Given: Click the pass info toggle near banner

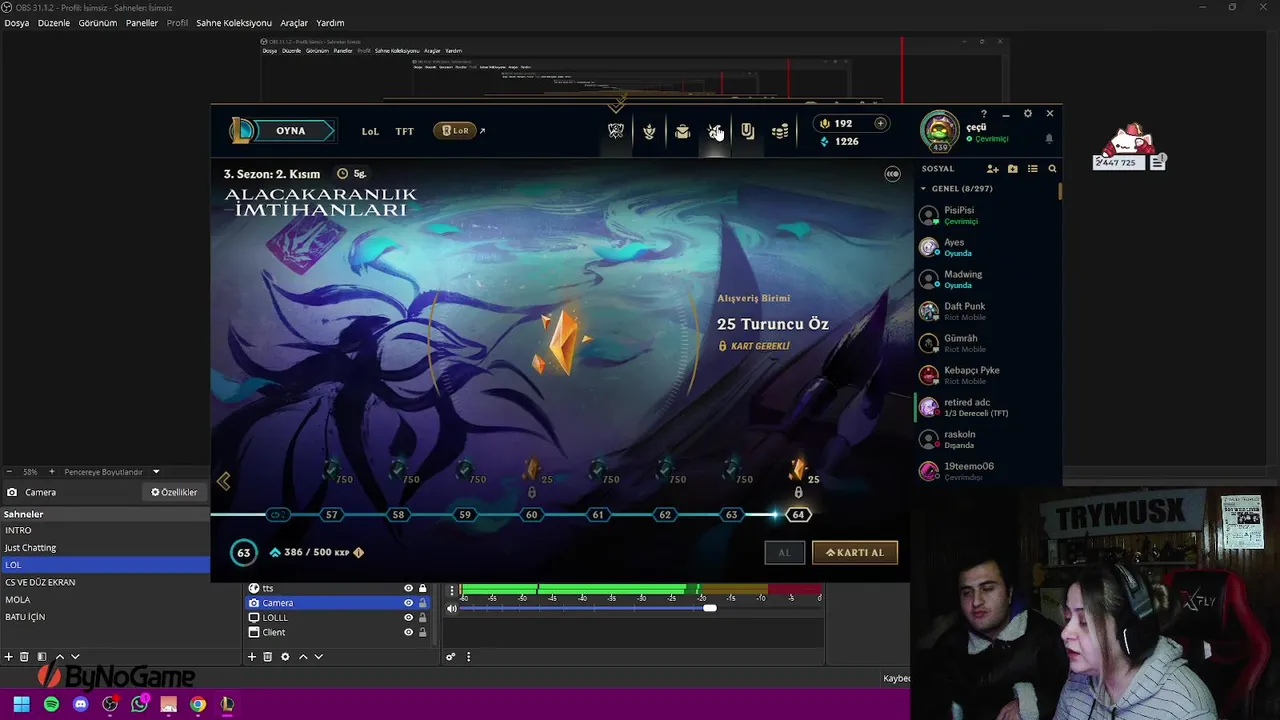Looking at the screenshot, I should pos(892,174).
